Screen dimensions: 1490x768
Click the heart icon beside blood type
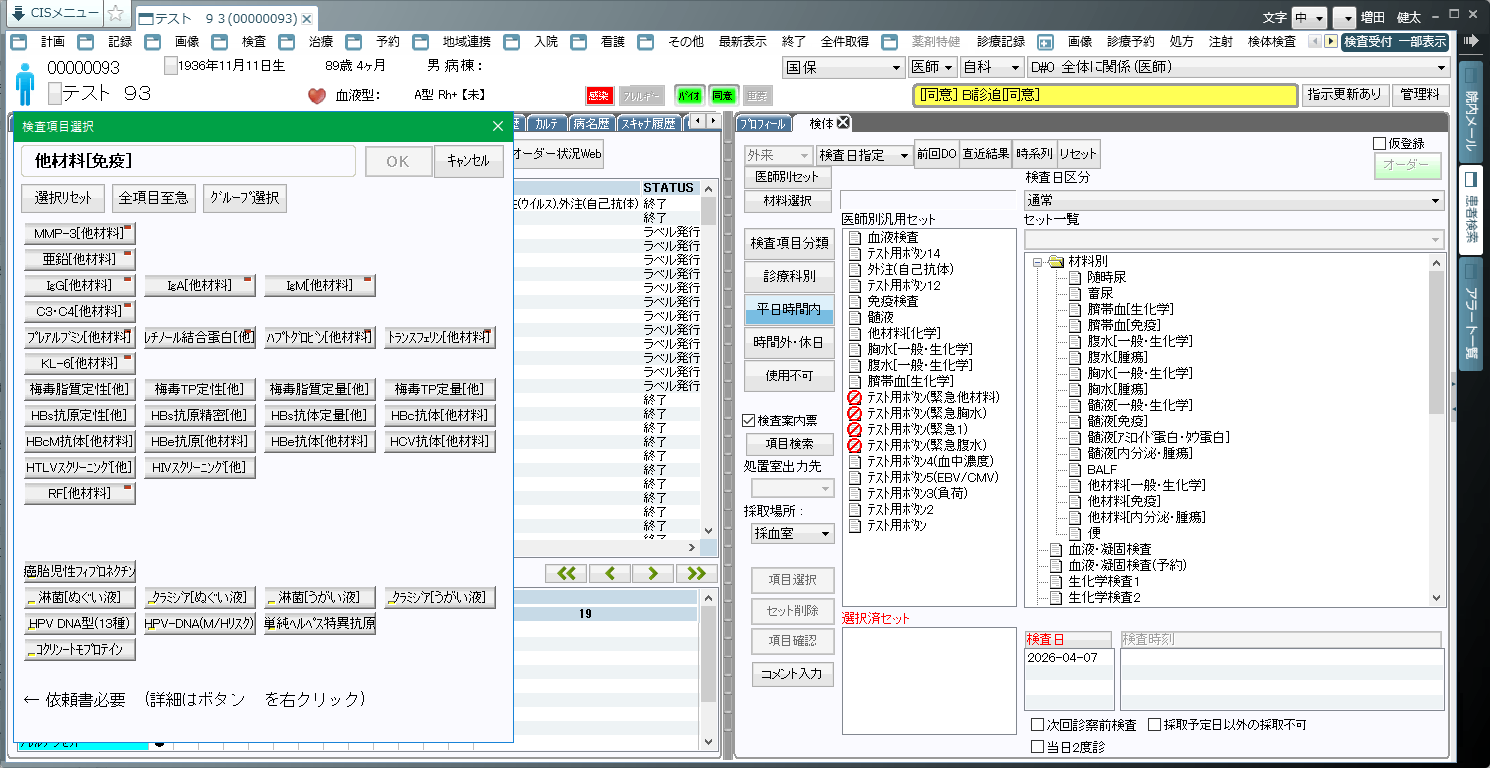click(x=317, y=96)
